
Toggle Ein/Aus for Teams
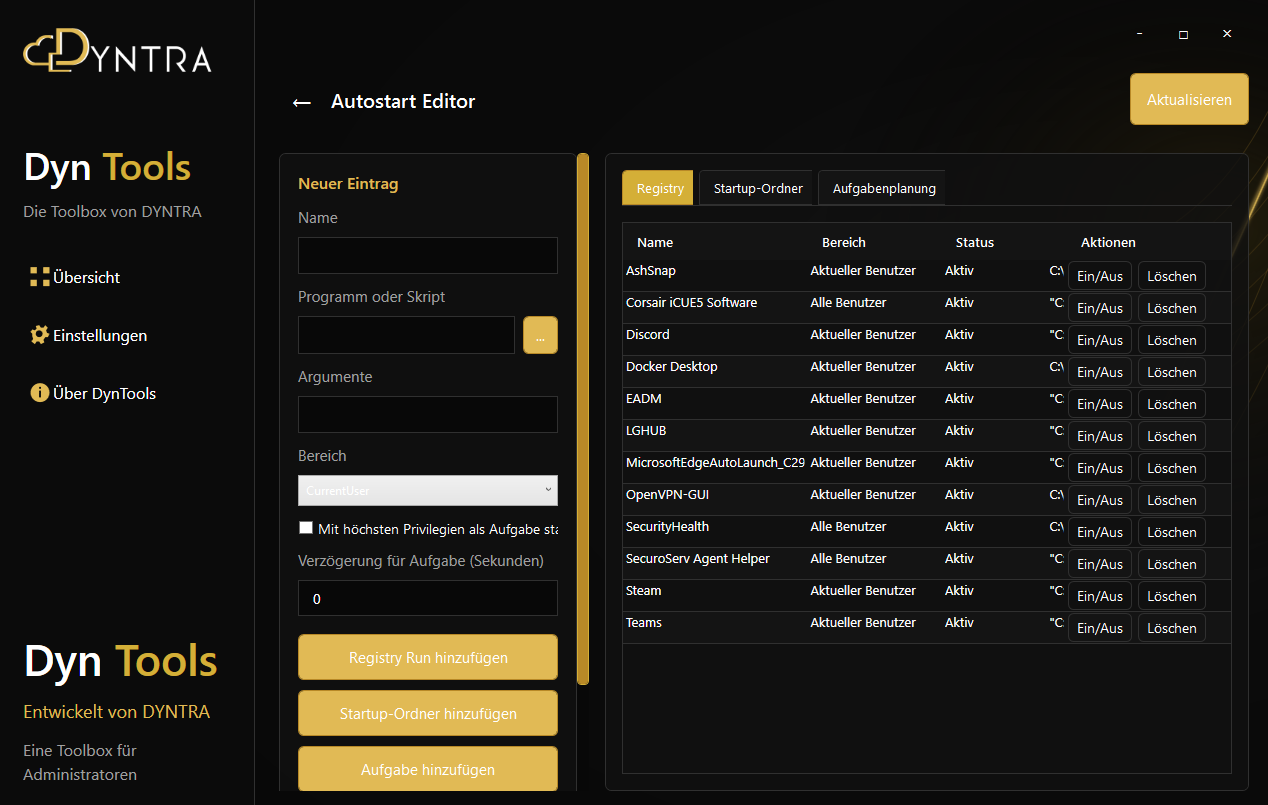pos(1100,628)
